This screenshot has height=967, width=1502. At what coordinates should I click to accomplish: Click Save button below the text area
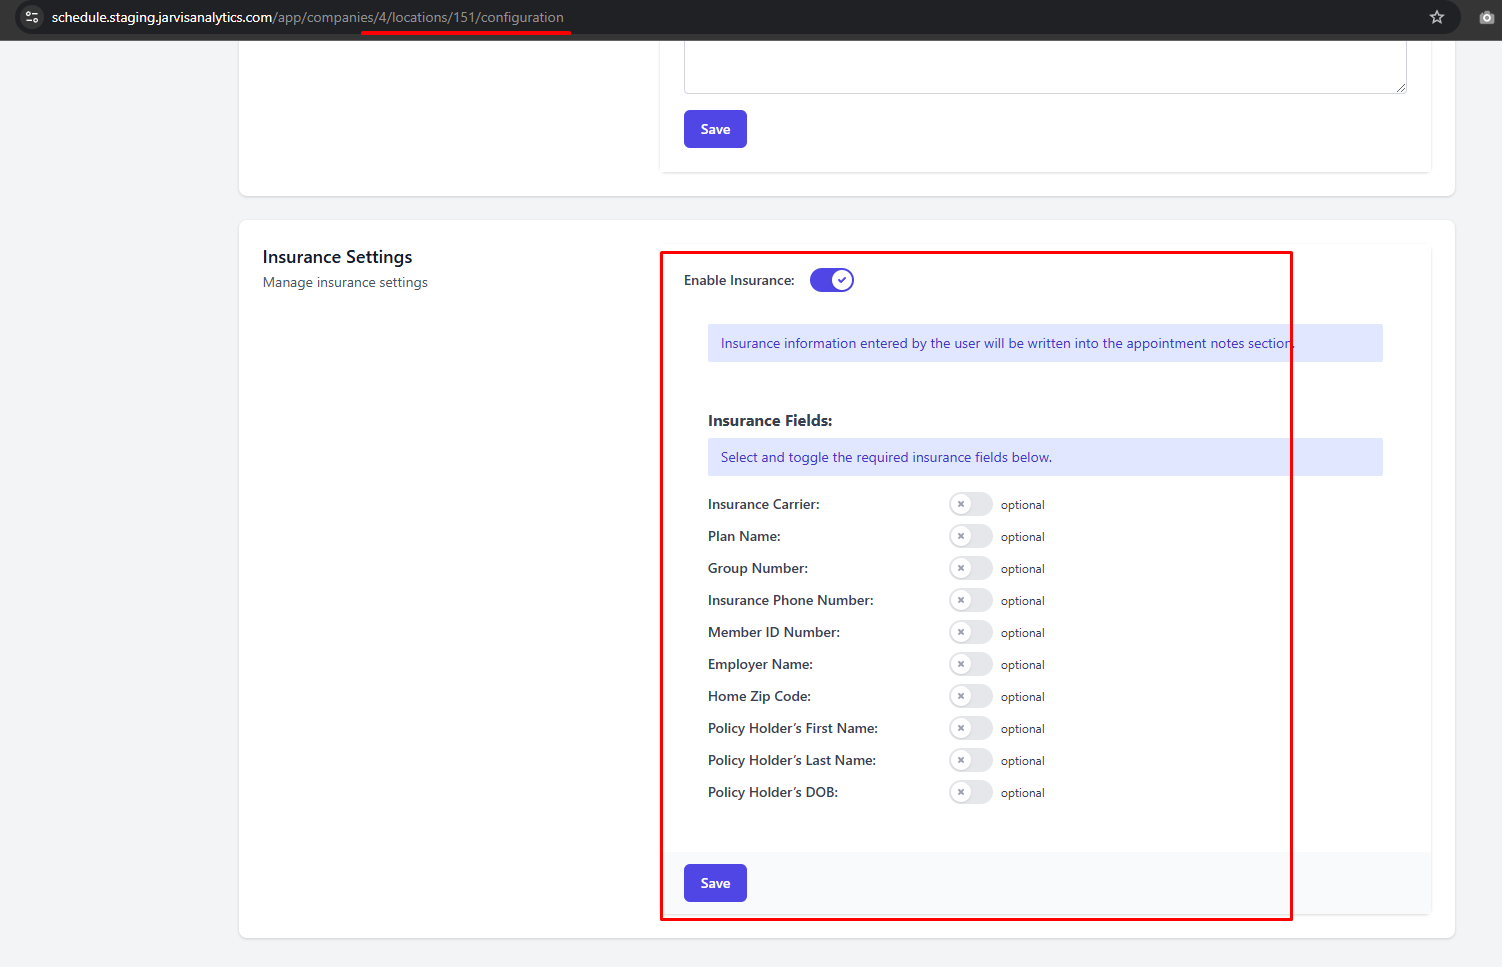click(715, 129)
